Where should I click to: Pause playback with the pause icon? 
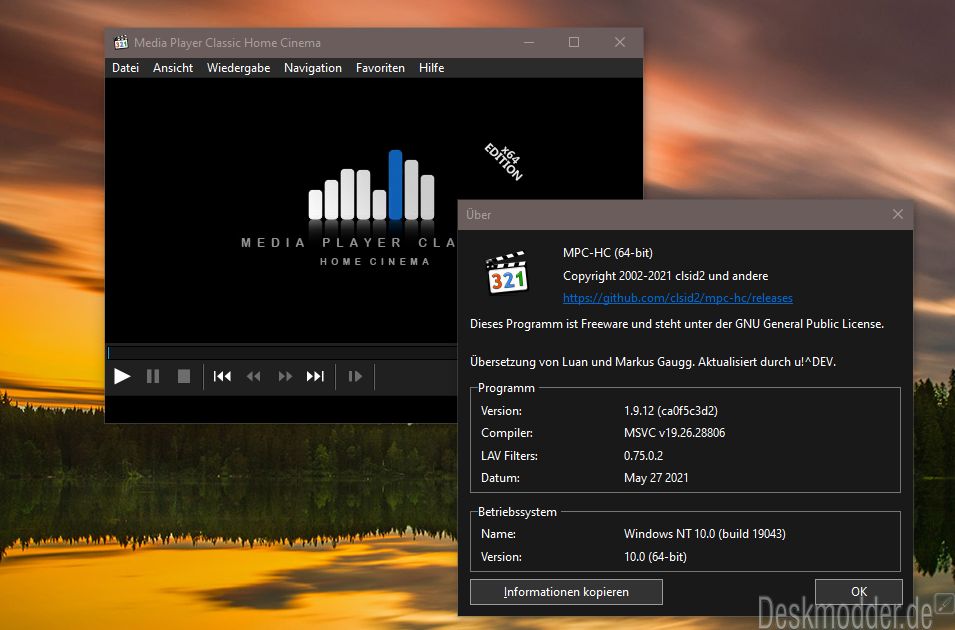coord(153,377)
